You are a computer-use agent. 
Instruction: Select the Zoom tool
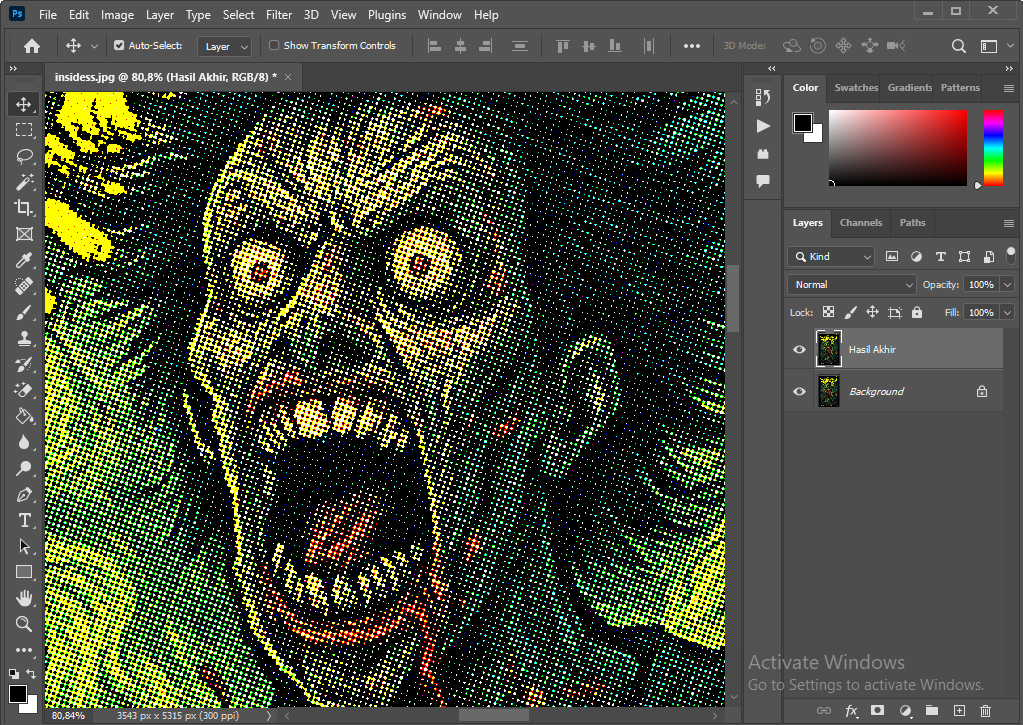click(x=24, y=624)
